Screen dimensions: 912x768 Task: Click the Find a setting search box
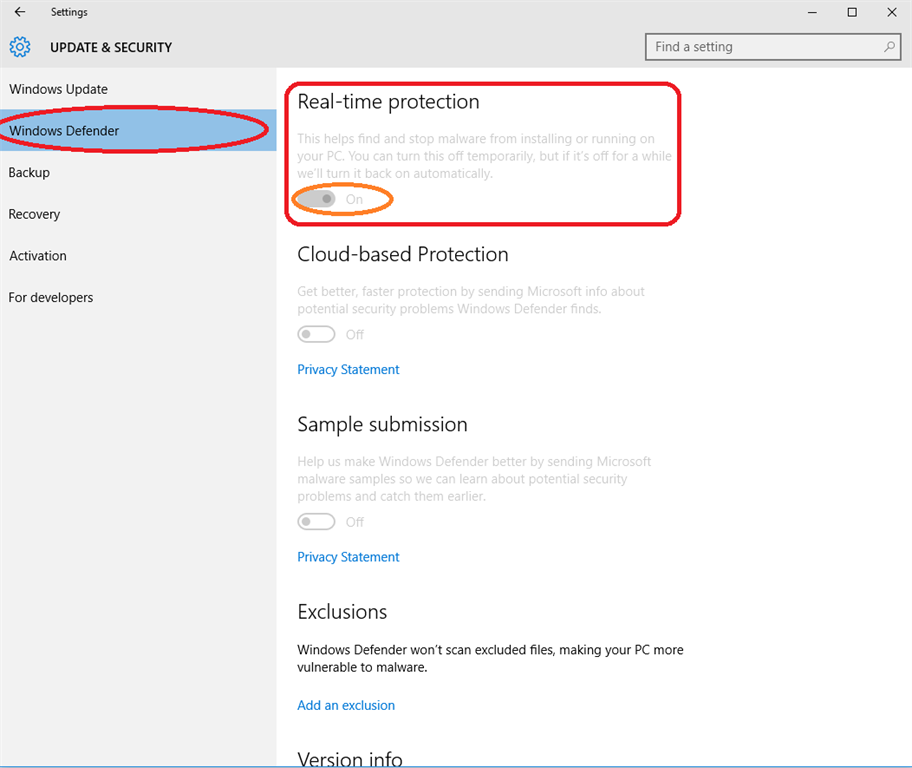click(765, 47)
